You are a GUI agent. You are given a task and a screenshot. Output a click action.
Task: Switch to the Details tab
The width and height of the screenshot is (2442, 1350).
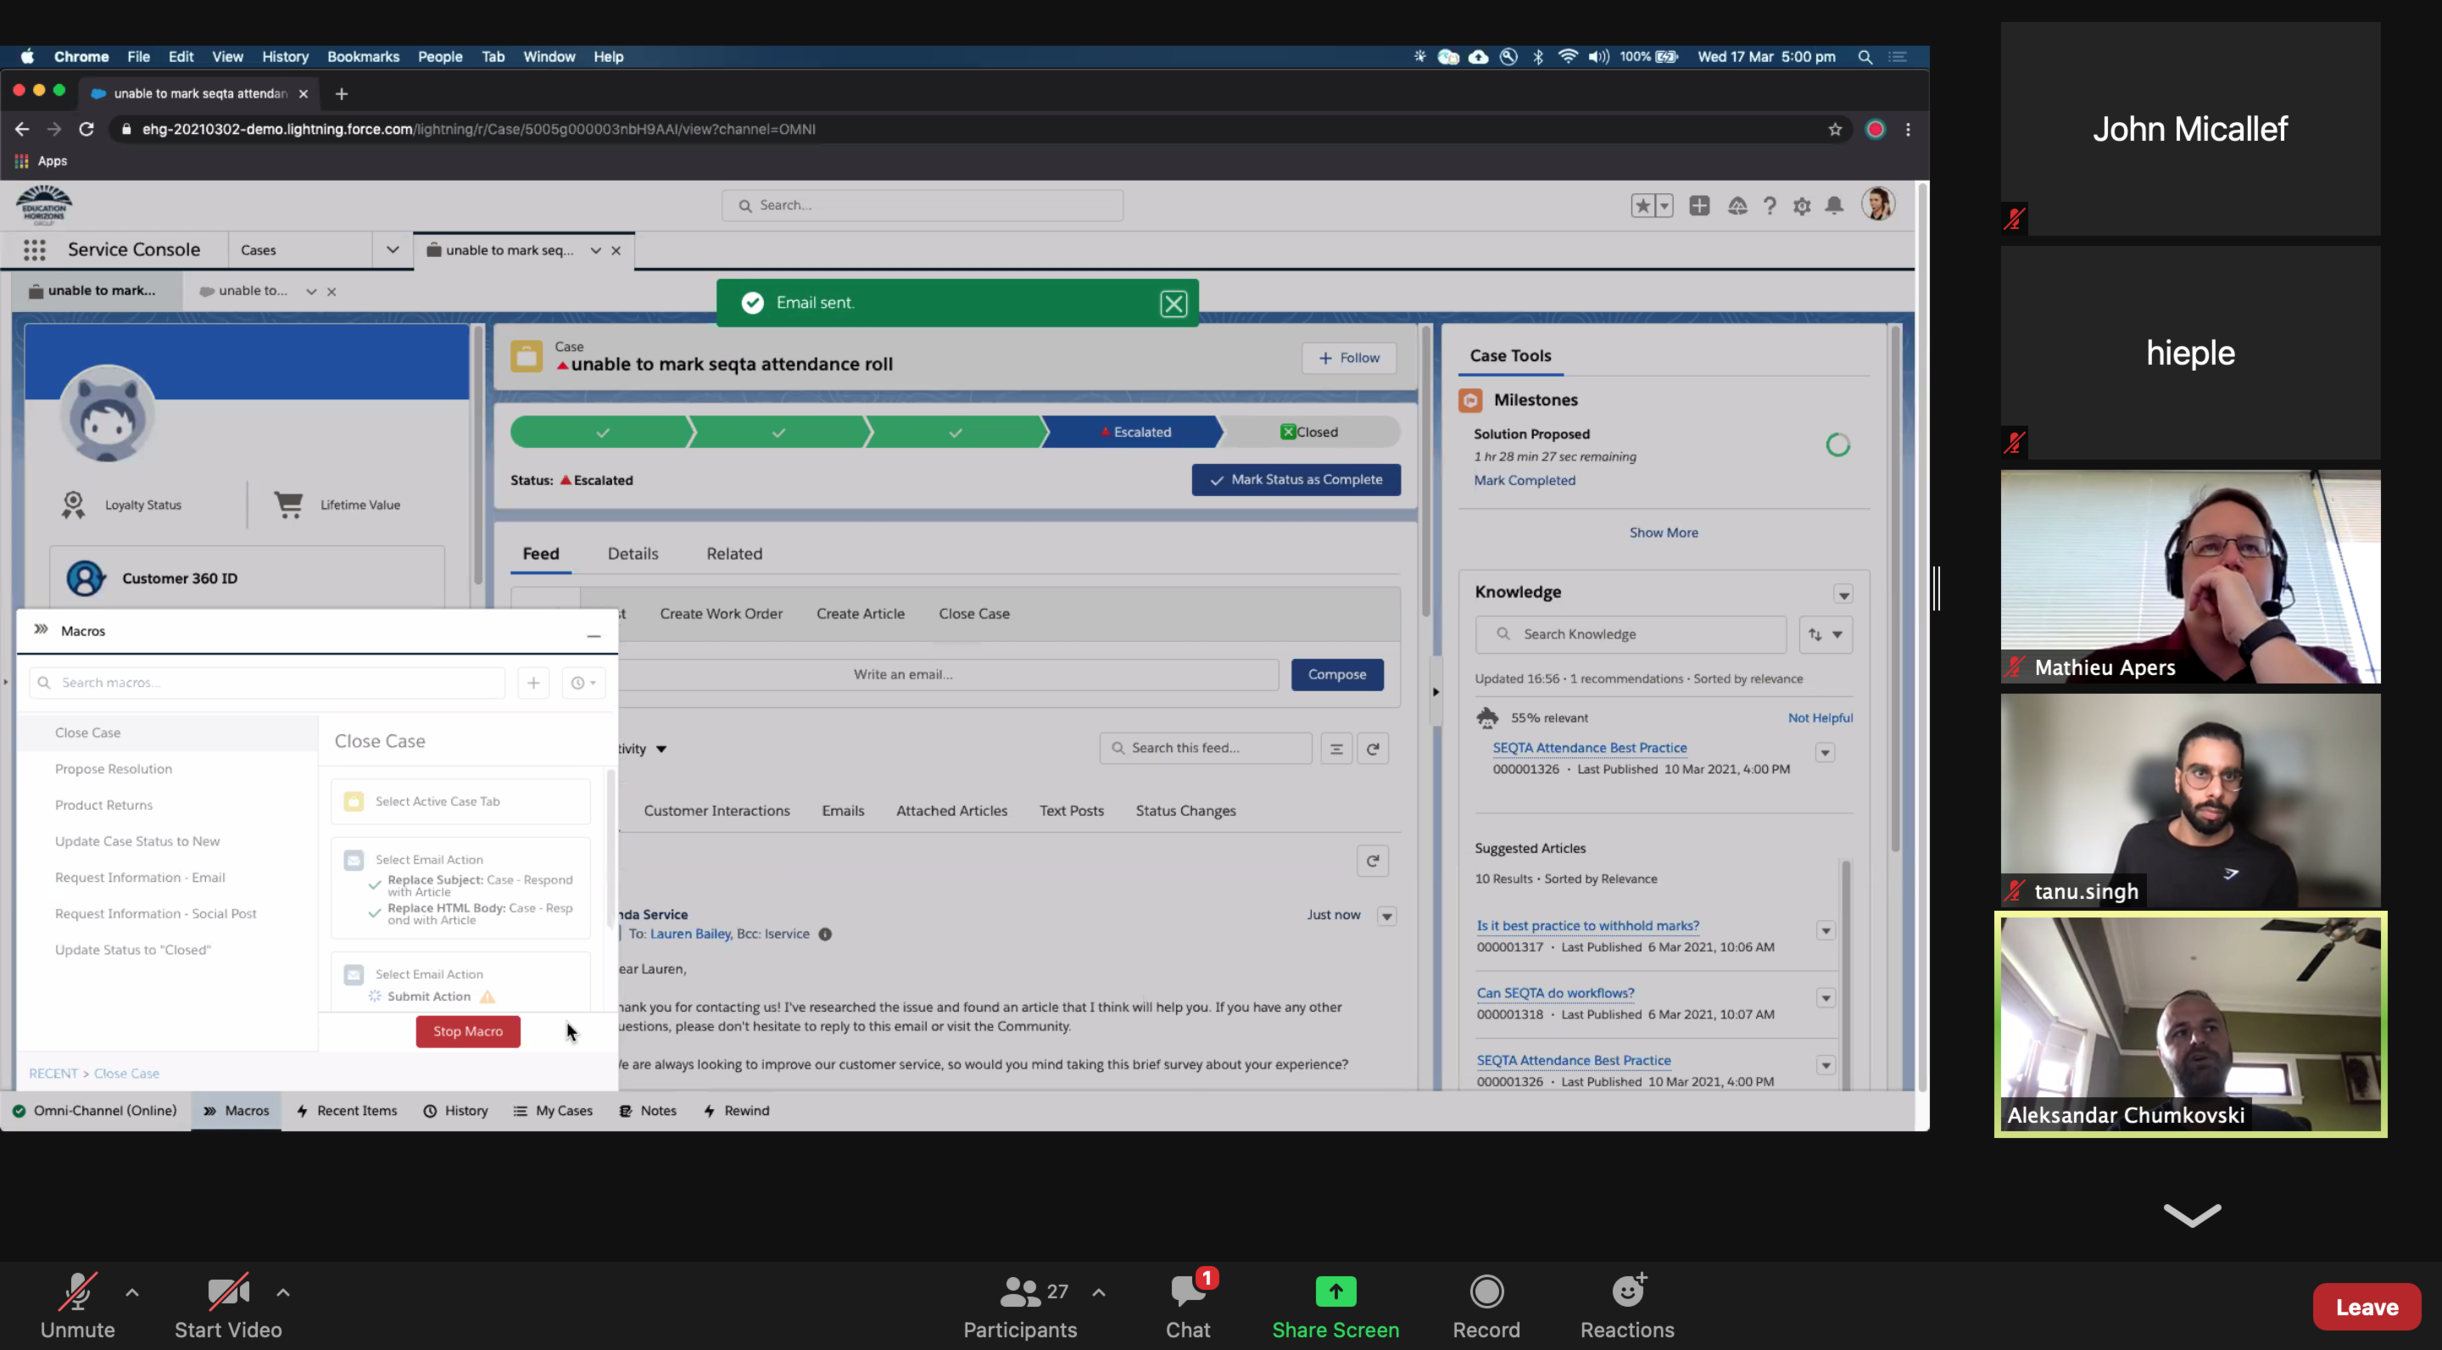(633, 554)
